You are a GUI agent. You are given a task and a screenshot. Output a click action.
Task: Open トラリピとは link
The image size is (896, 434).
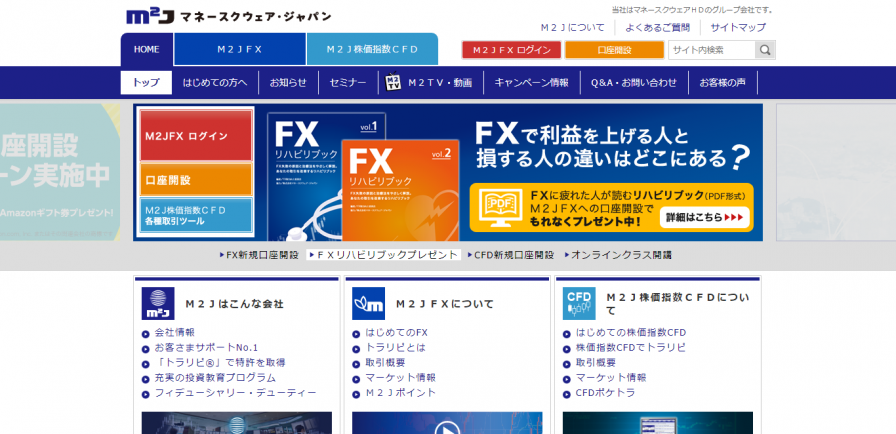pyautogui.click(x=395, y=348)
